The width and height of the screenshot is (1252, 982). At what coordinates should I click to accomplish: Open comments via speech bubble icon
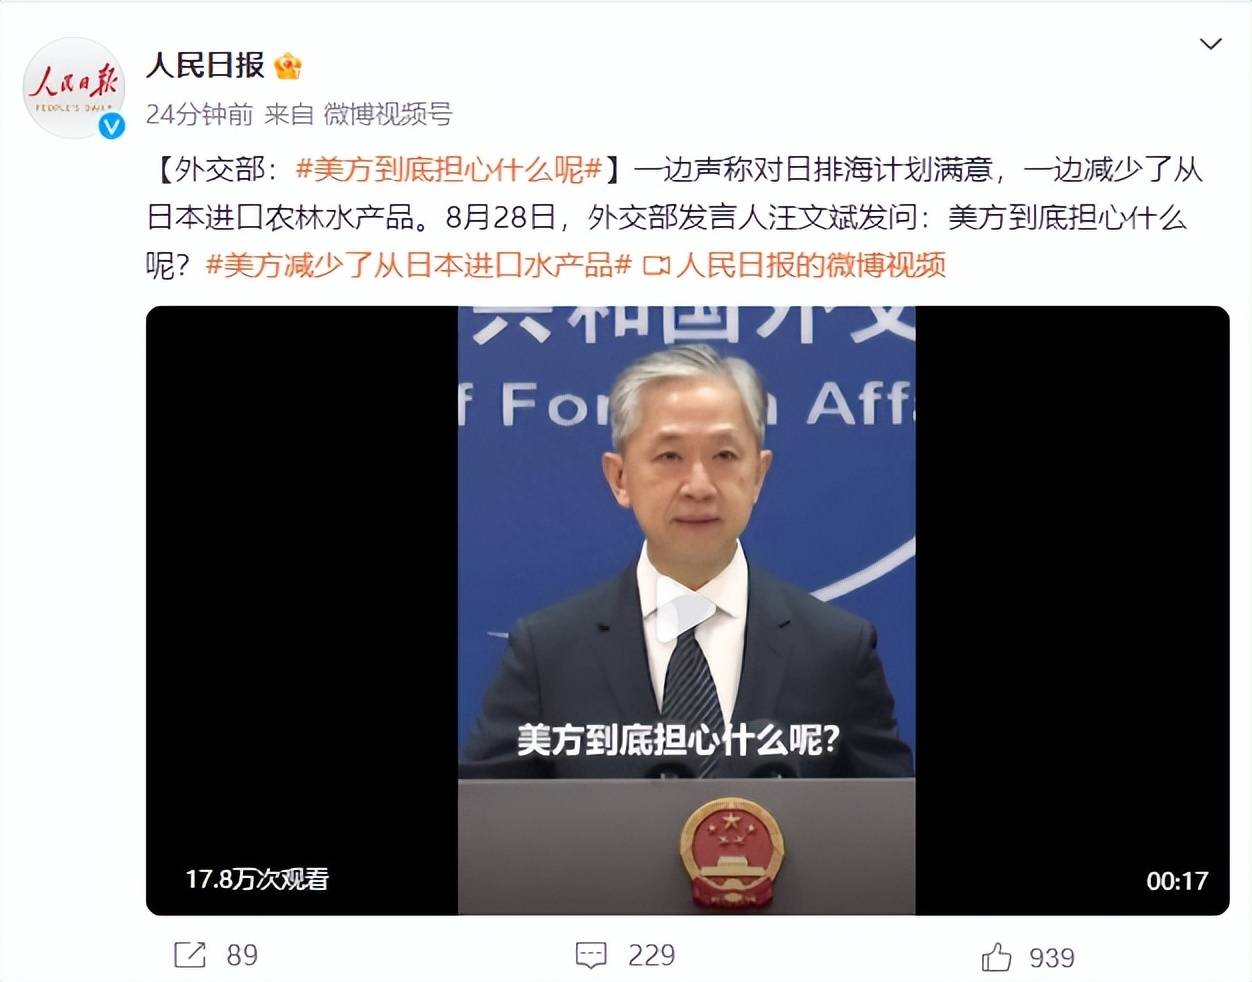pos(591,956)
